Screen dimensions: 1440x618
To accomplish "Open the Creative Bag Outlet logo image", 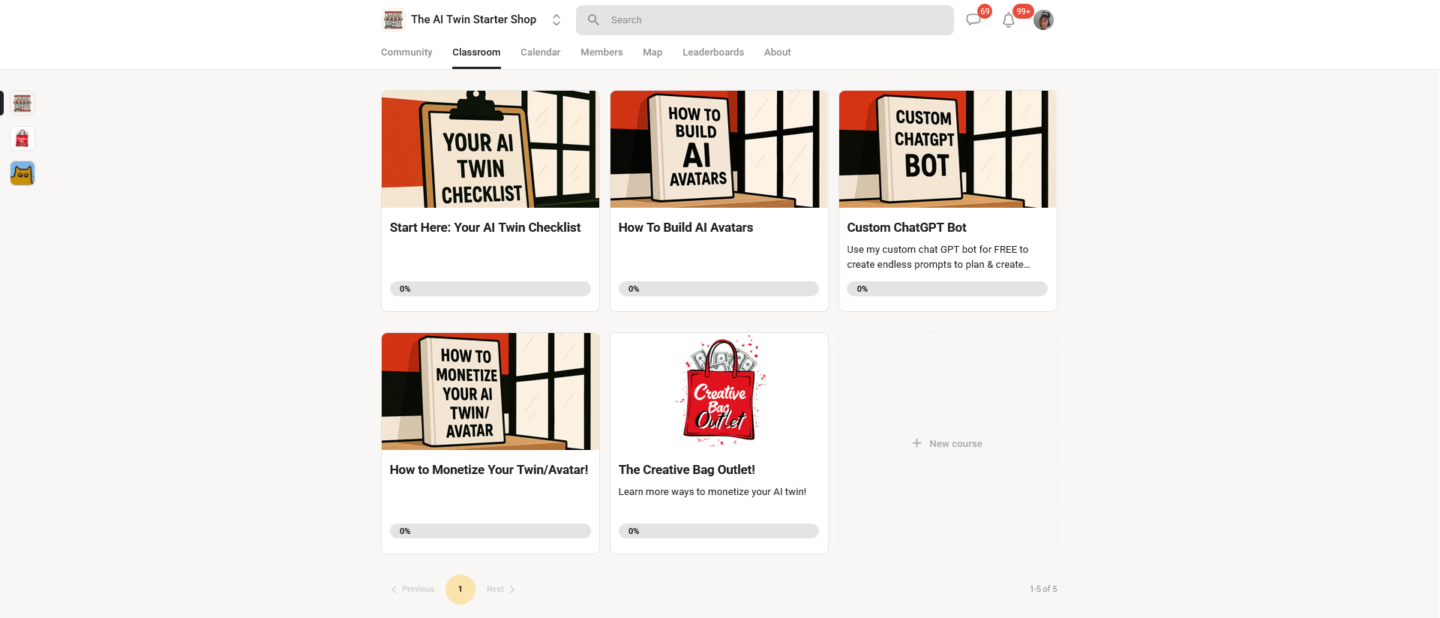I will point(719,391).
